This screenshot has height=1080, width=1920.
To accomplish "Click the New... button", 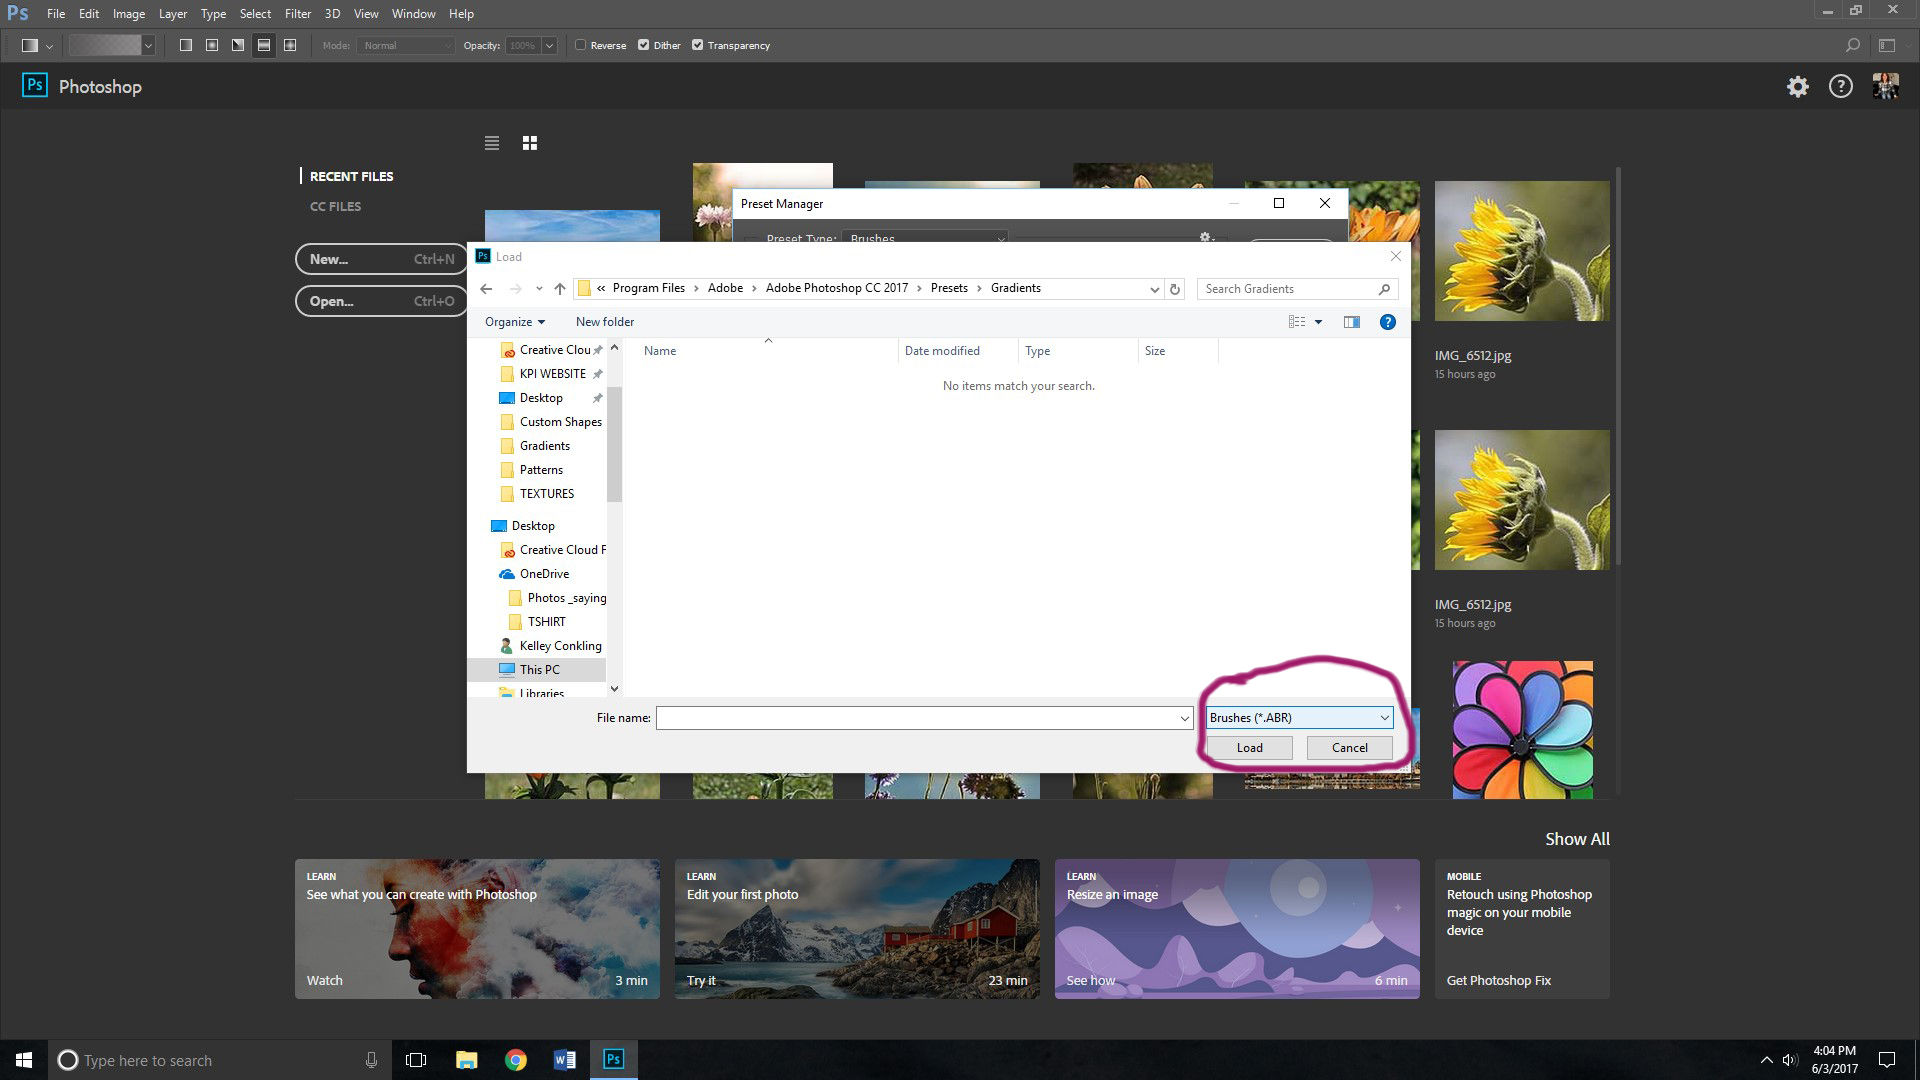I will tap(382, 259).
